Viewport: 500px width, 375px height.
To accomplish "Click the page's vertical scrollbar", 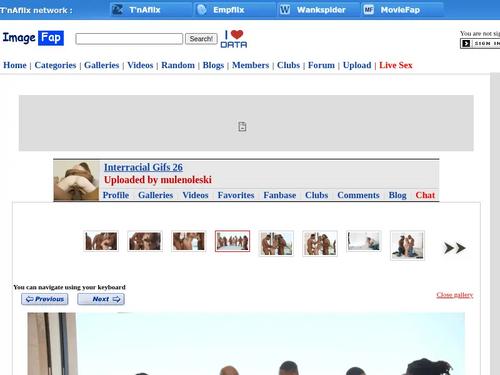I will click(495, 223).
